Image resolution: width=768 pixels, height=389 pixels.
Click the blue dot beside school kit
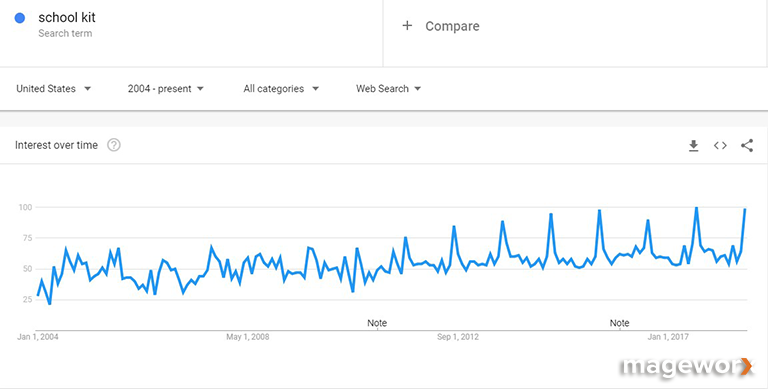pyautogui.click(x=20, y=18)
